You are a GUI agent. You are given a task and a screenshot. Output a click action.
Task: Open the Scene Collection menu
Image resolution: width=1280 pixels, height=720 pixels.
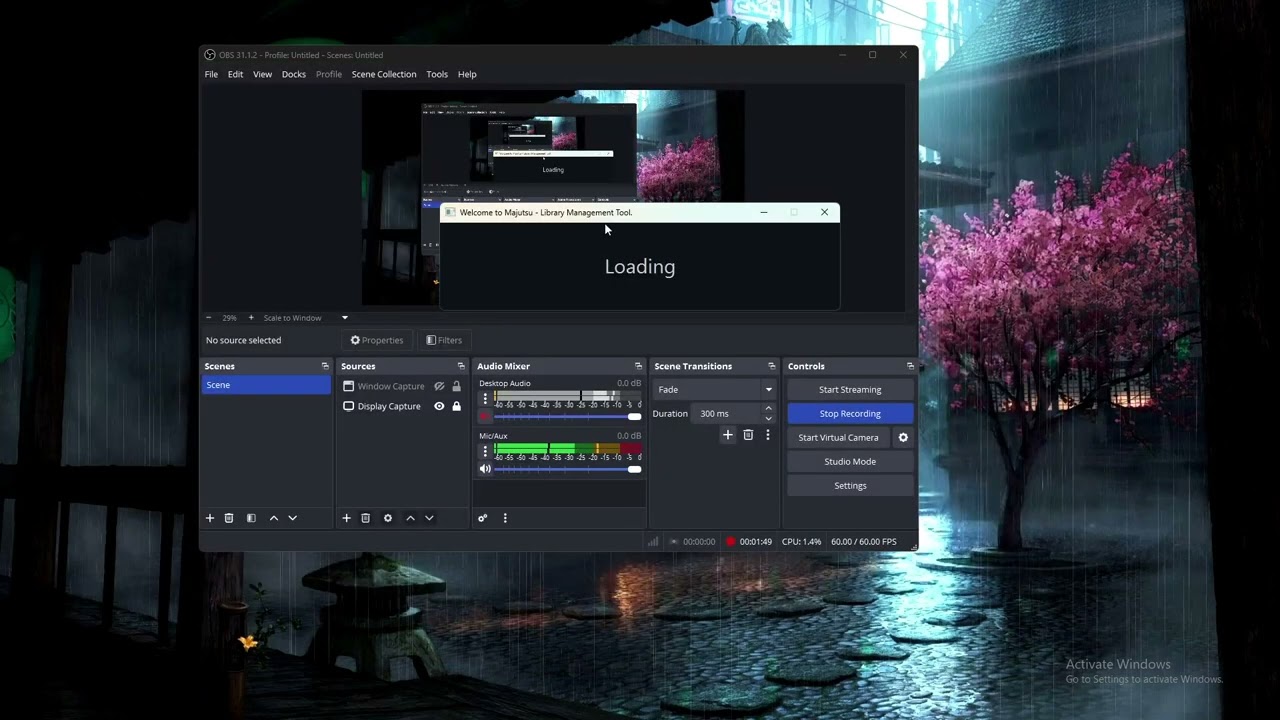(384, 74)
